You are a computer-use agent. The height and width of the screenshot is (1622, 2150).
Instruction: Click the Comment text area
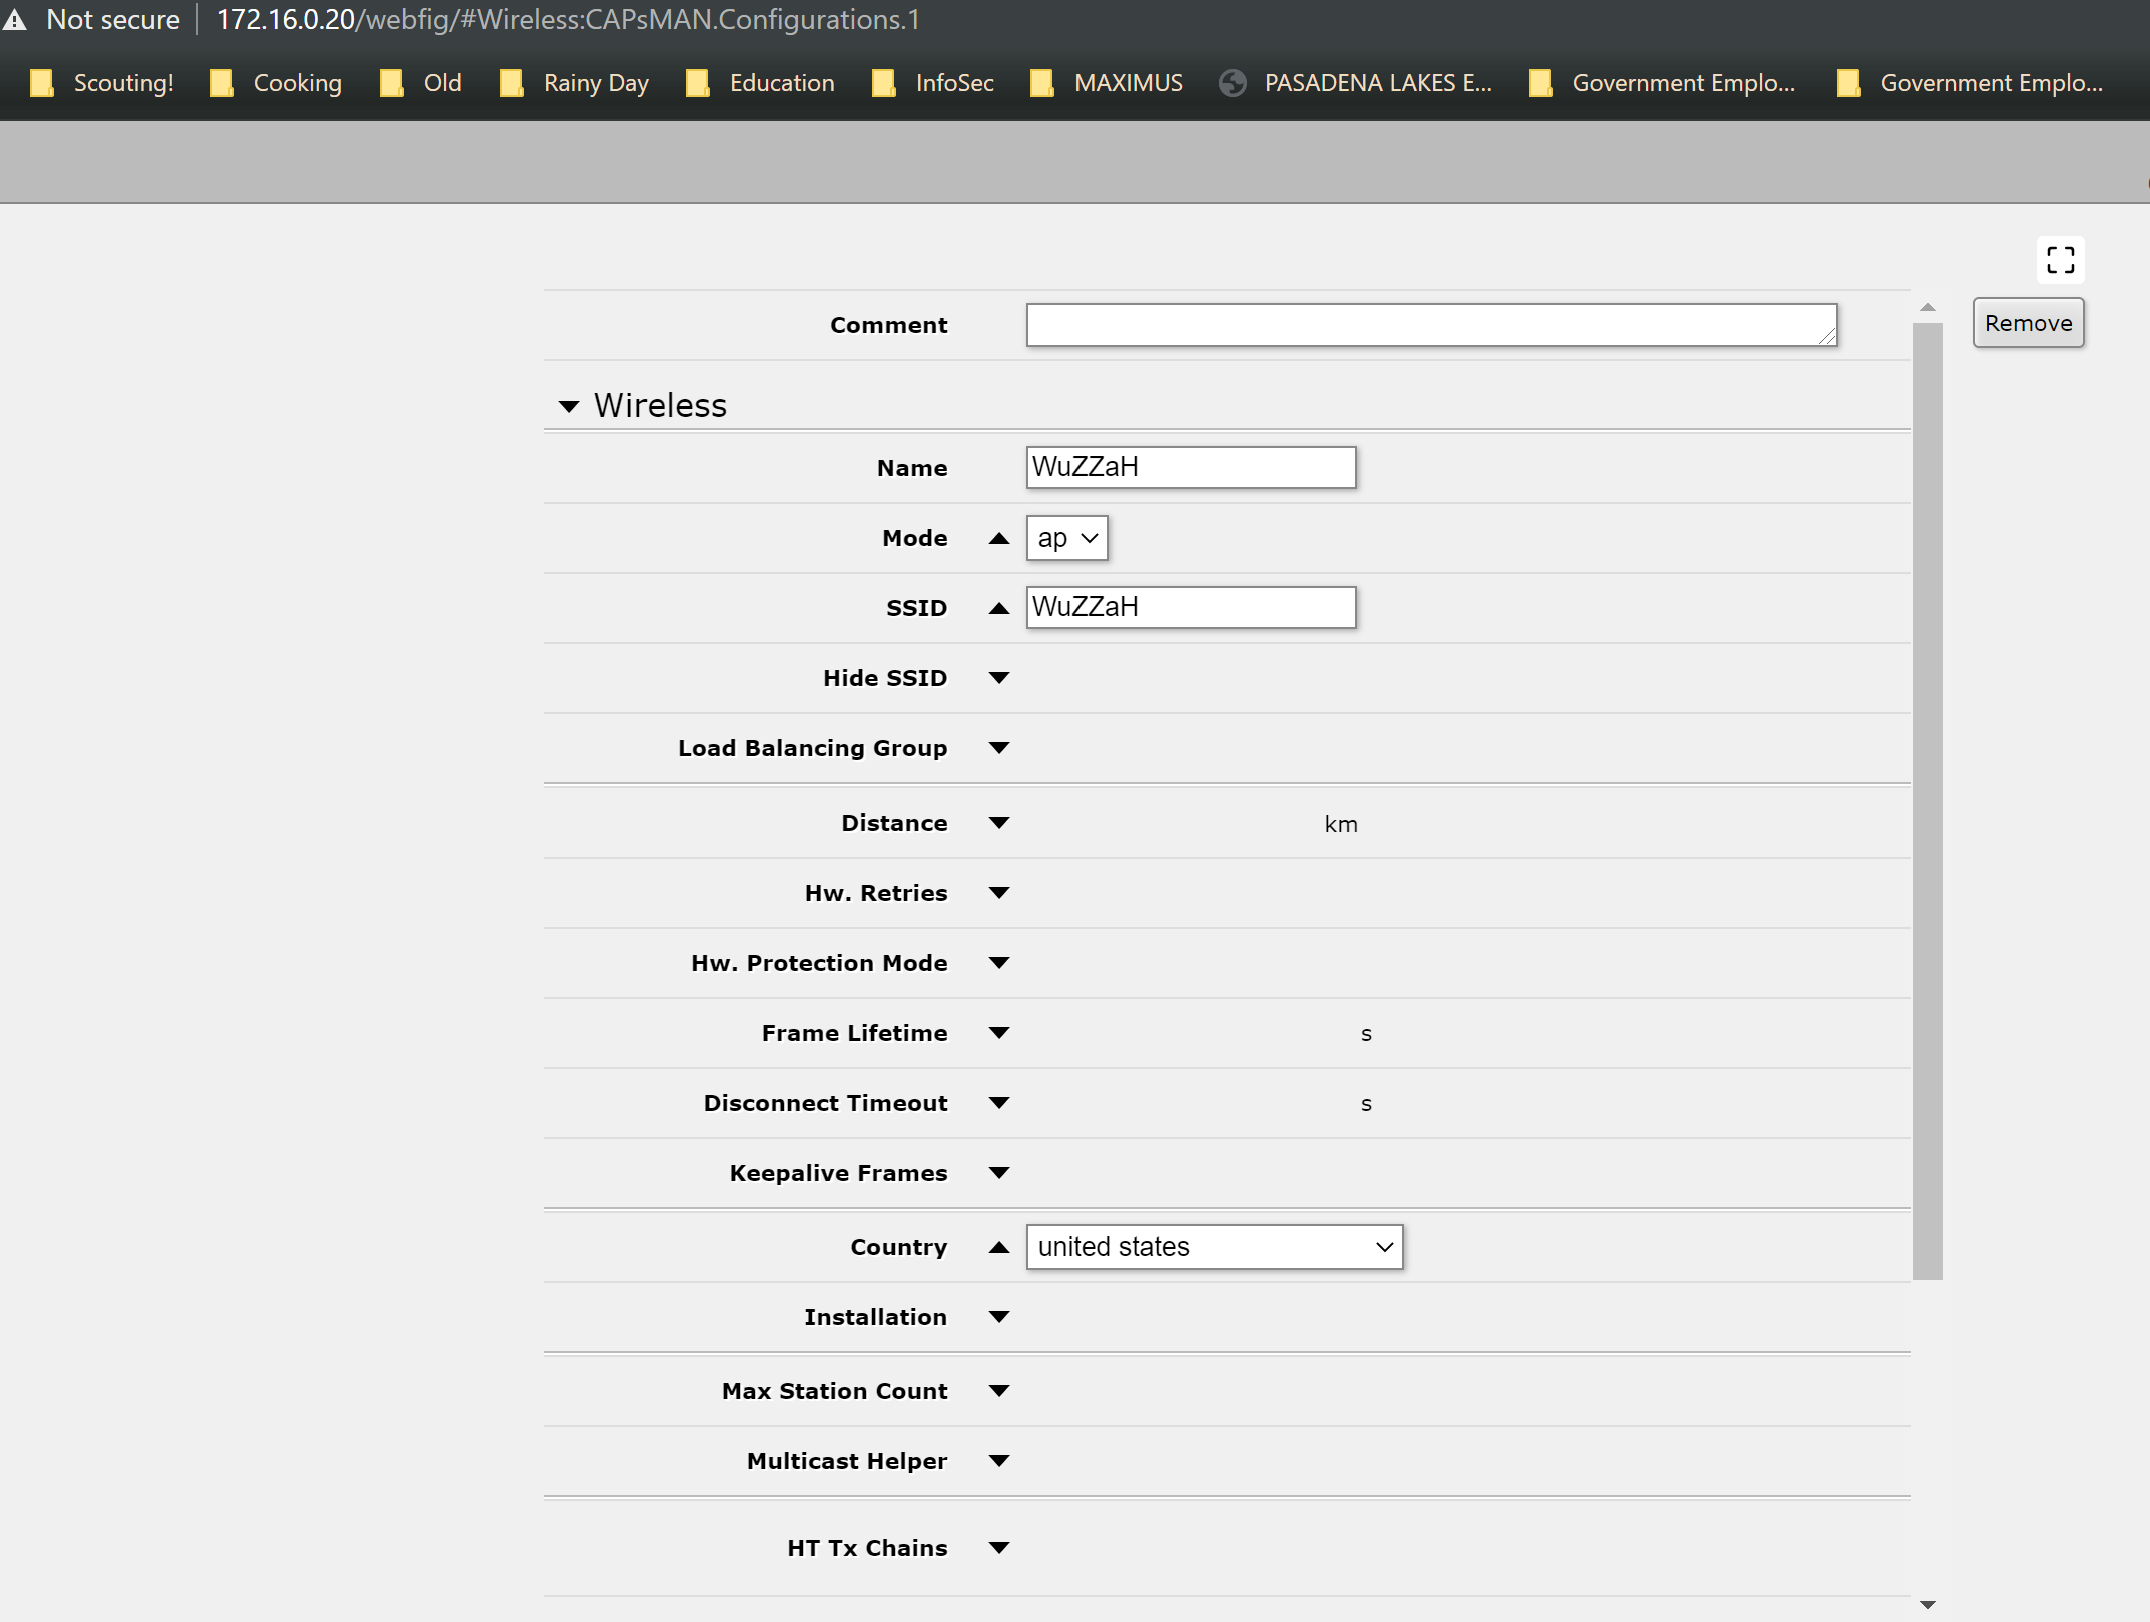click(1430, 325)
